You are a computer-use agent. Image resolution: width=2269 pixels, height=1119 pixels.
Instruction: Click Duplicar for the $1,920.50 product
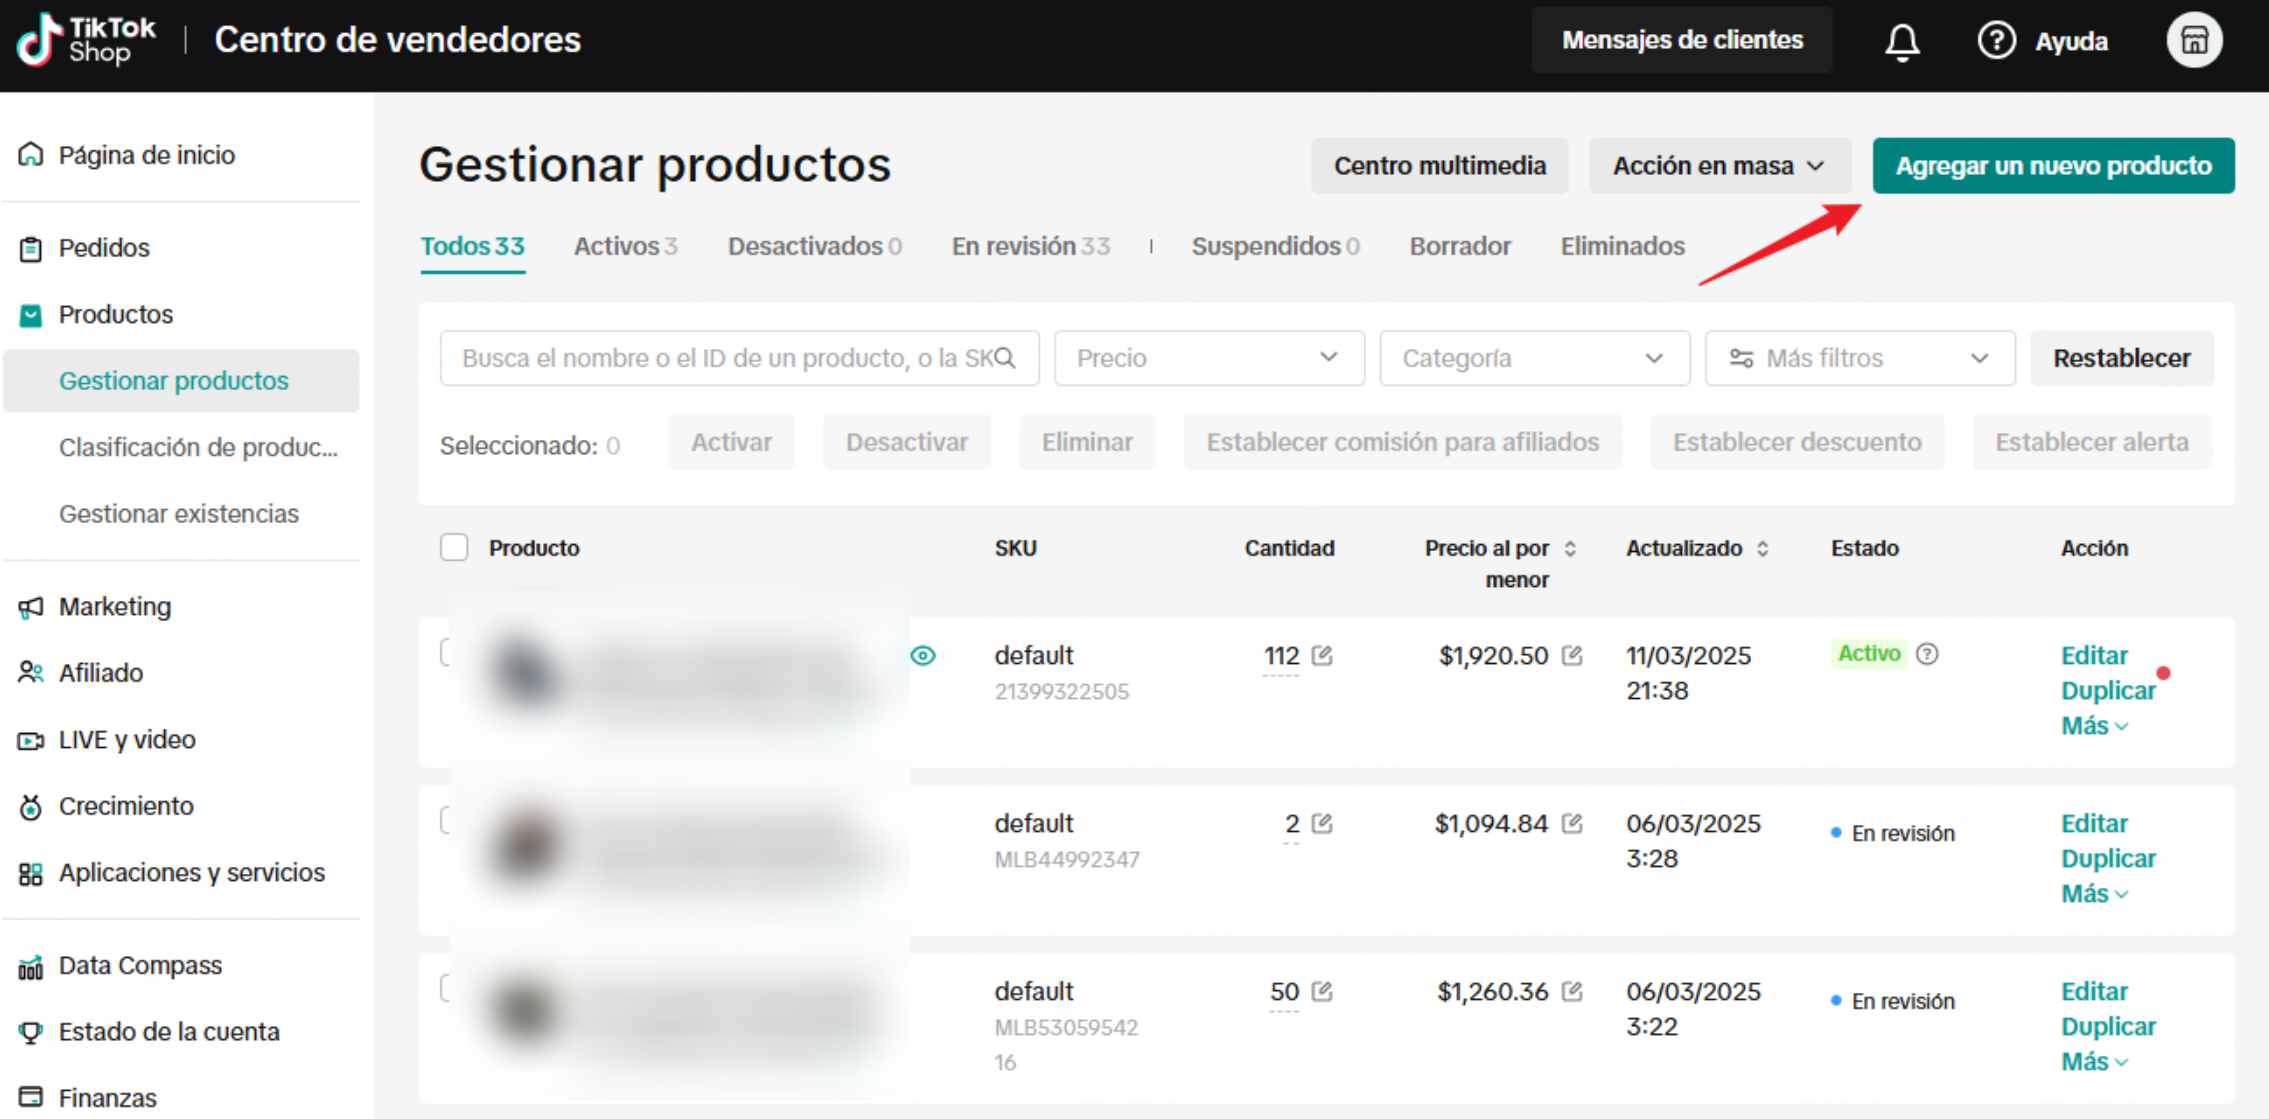click(2108, 691)
